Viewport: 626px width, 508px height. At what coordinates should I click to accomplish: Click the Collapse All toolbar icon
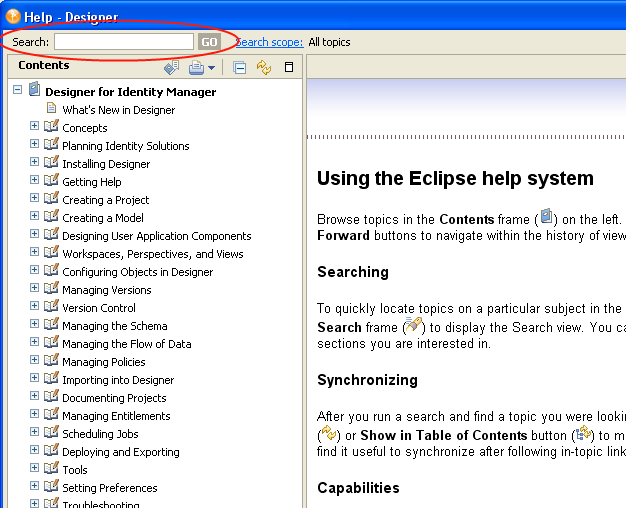coord(240,67)
